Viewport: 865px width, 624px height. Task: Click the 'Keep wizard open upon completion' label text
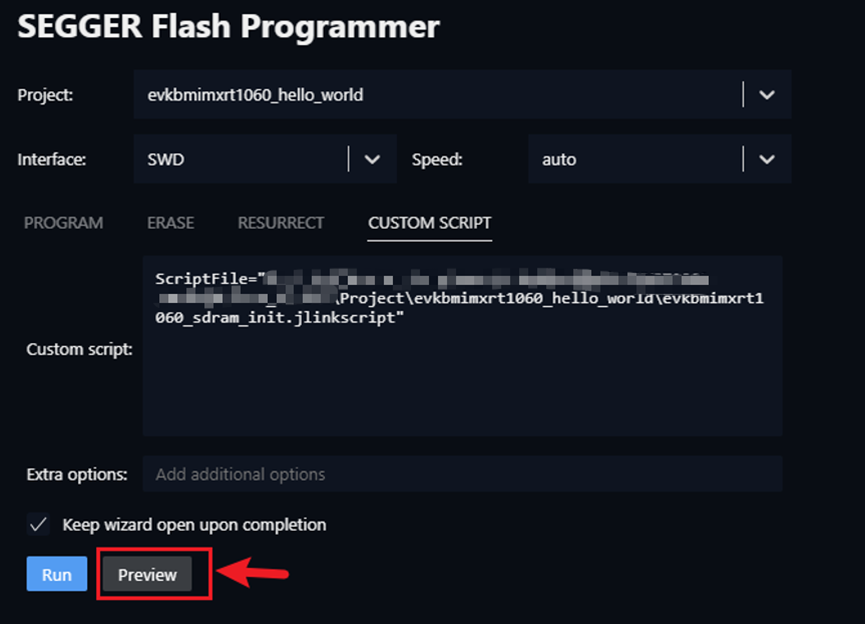point(194,524)
